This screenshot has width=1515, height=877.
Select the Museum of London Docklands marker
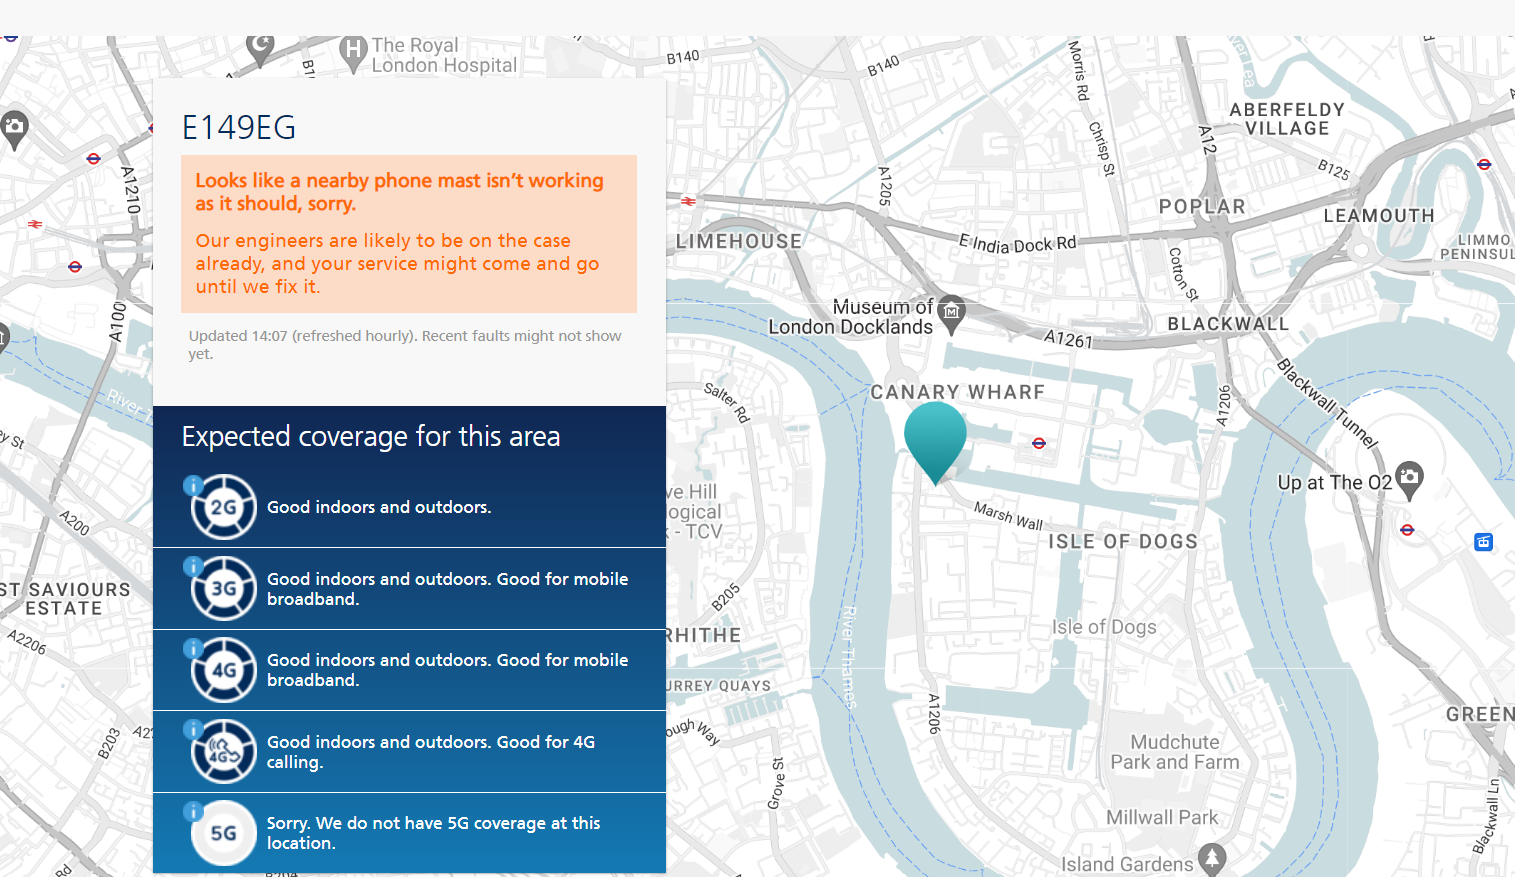952,311
